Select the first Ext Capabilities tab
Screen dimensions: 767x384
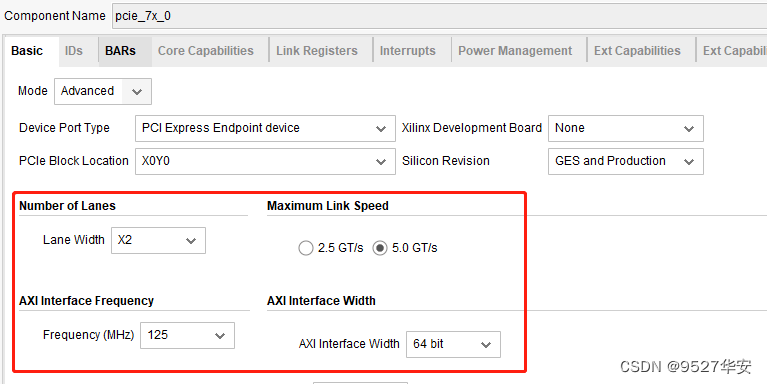coord(637,51)
